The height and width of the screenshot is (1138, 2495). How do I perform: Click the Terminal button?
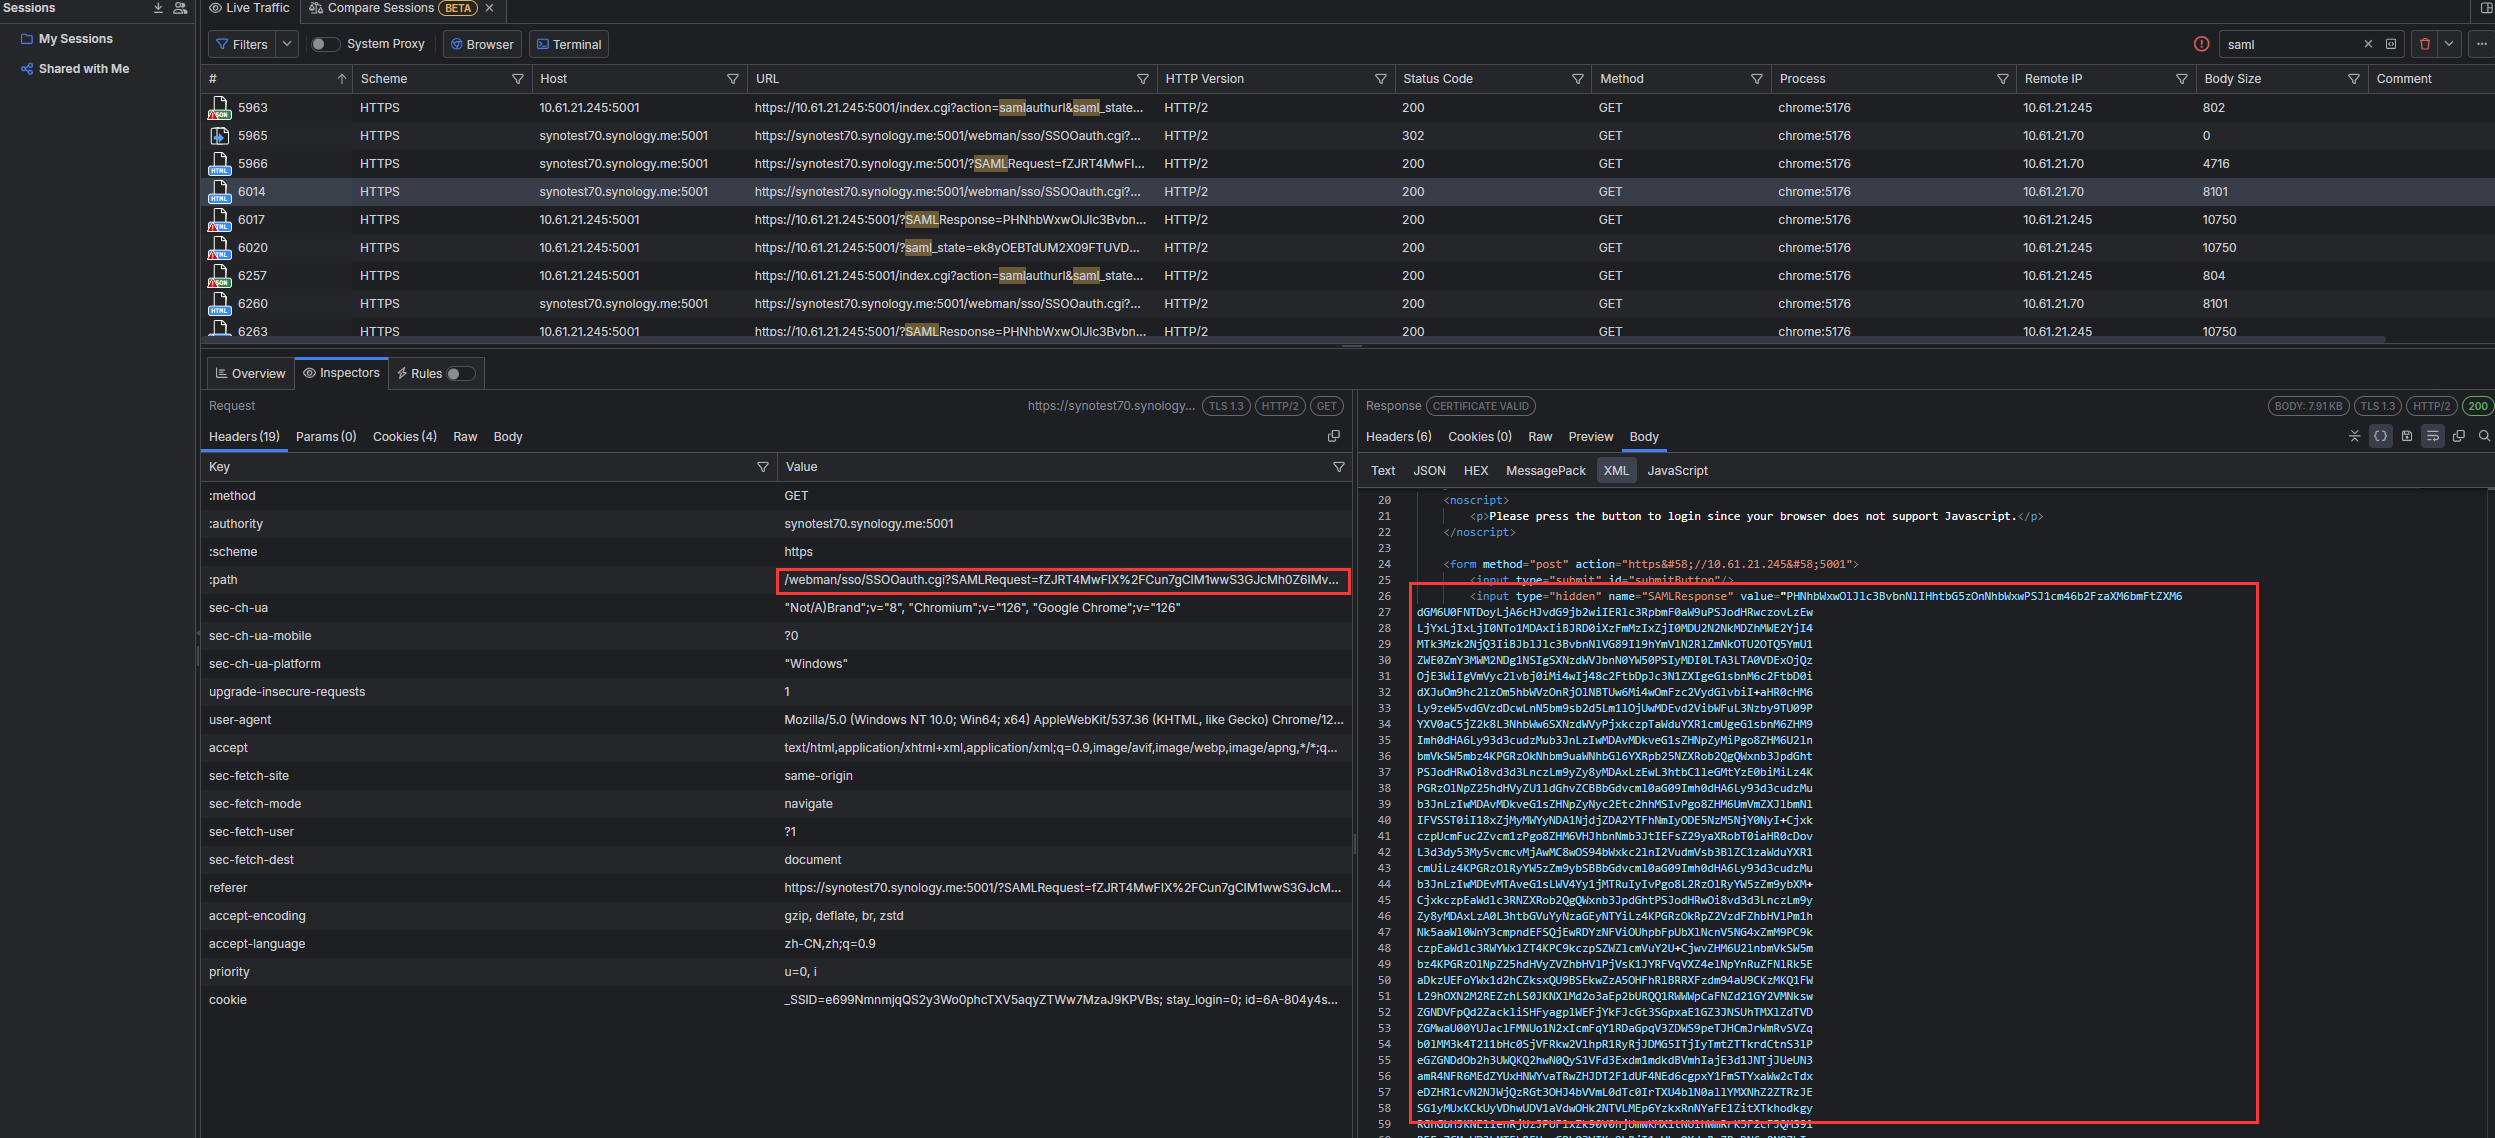click(569, 44)
